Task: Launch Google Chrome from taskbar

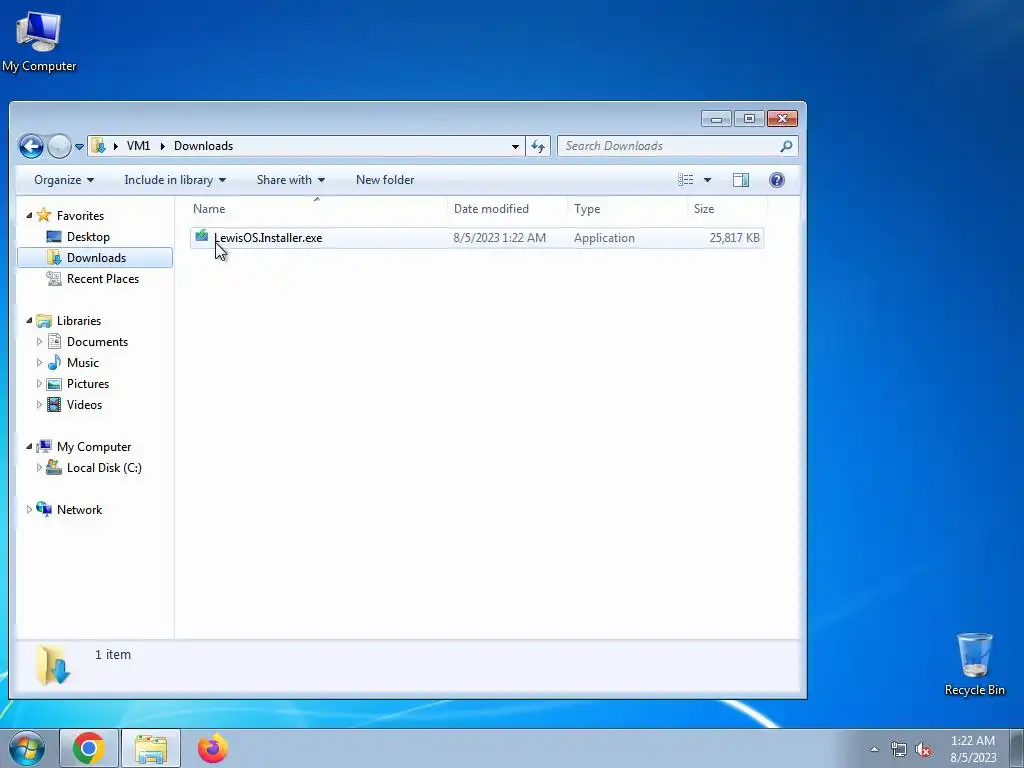Action: pos(89,748)
